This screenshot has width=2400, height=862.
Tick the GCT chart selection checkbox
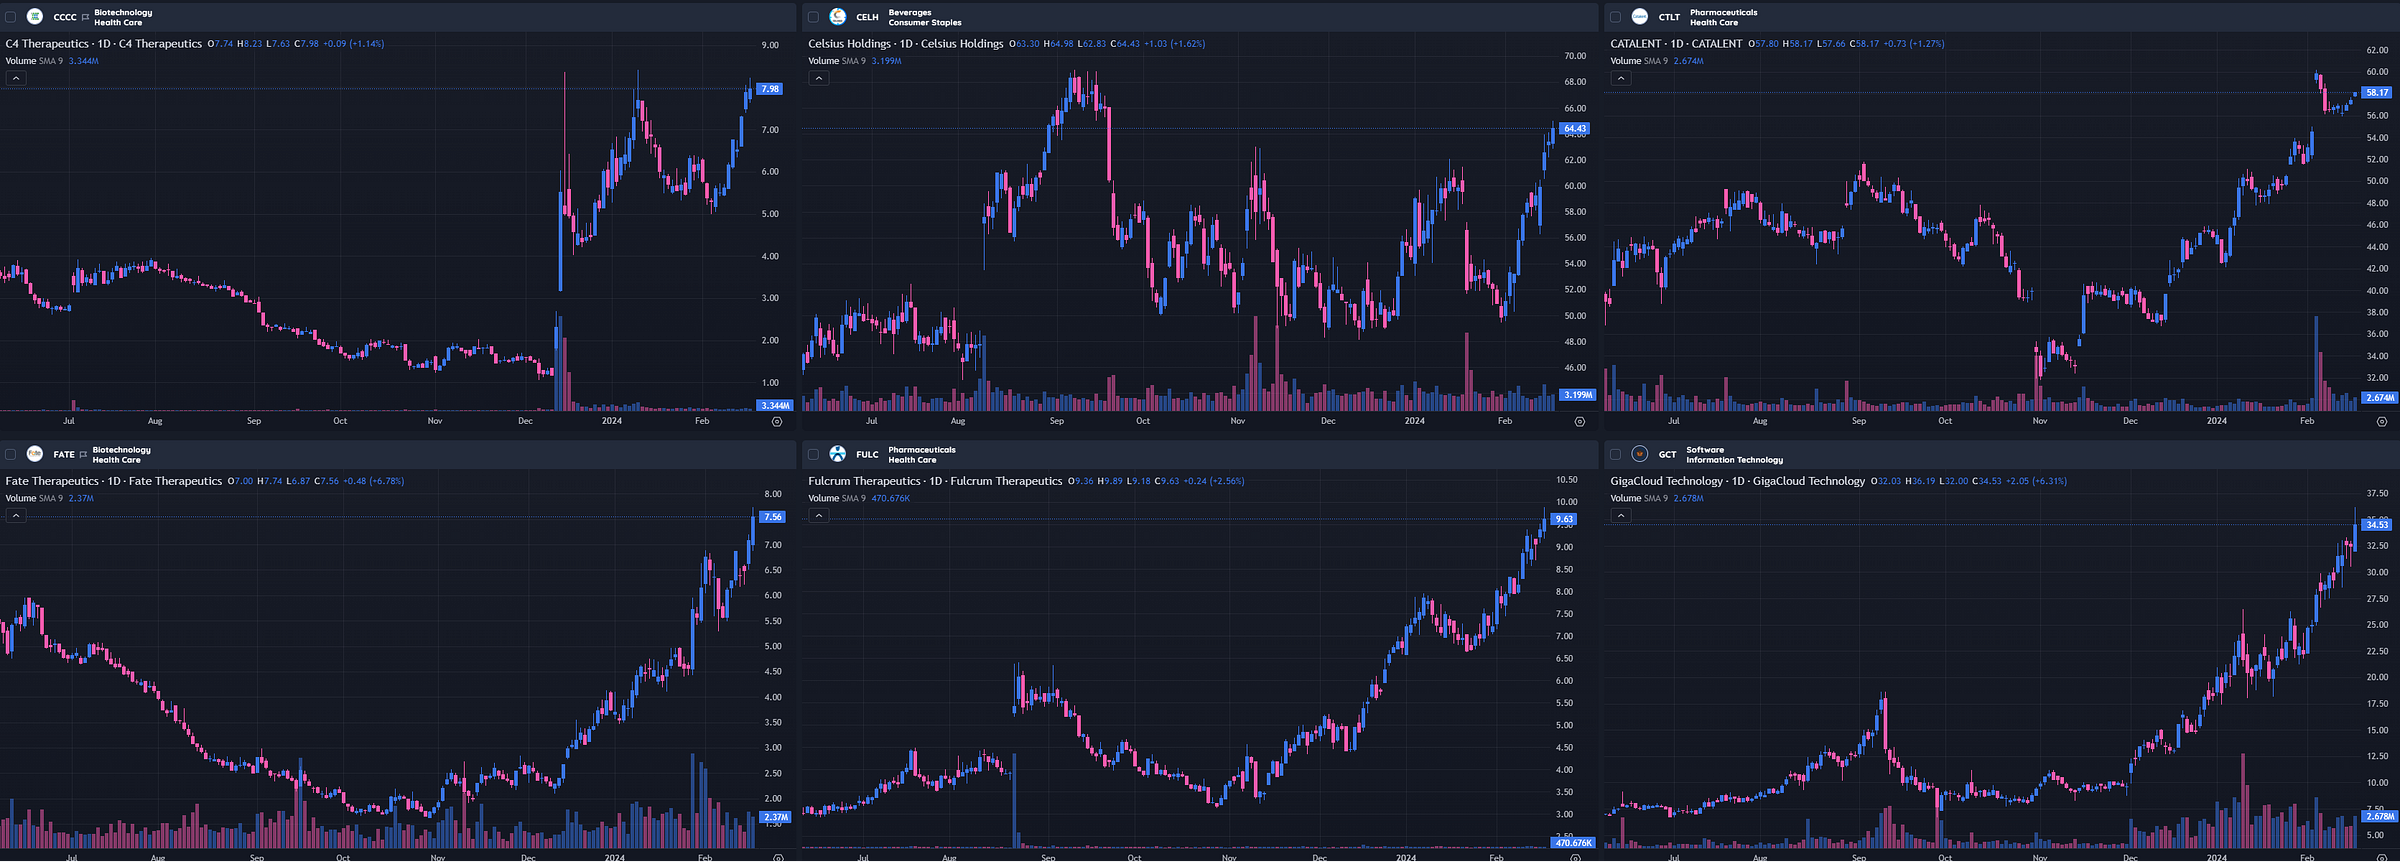tap(1615, 454)
